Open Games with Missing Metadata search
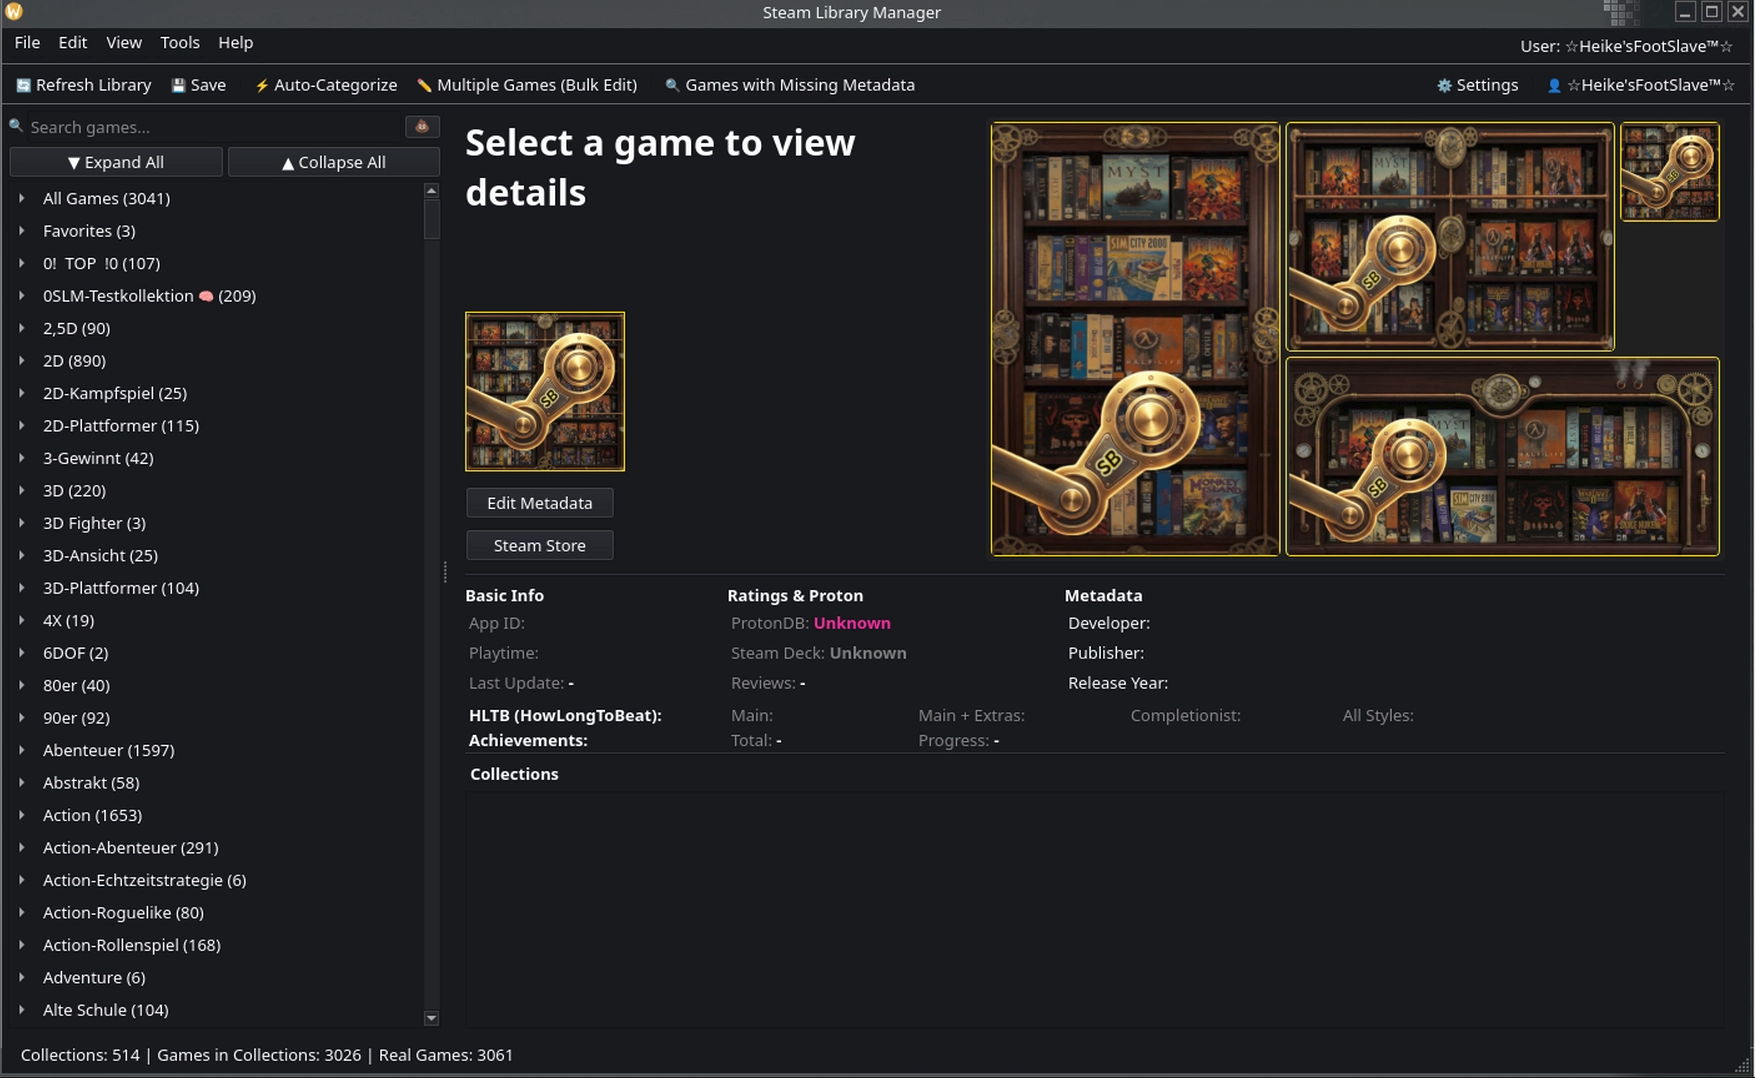The image size is (1755, 1078). (x=789, y=86)
